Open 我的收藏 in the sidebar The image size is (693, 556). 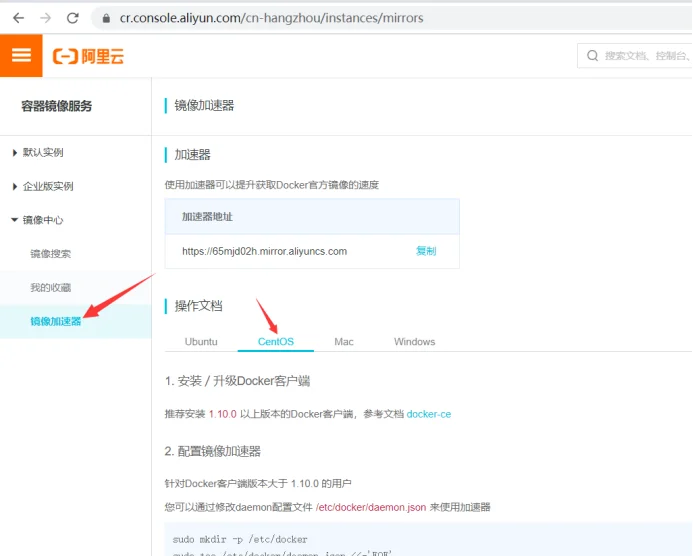[x=50, y=288]
